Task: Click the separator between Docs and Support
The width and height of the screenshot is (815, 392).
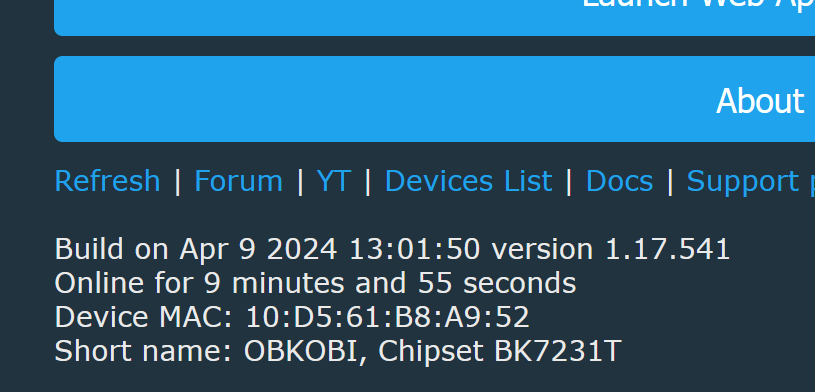Action: [x=670, y=181]
